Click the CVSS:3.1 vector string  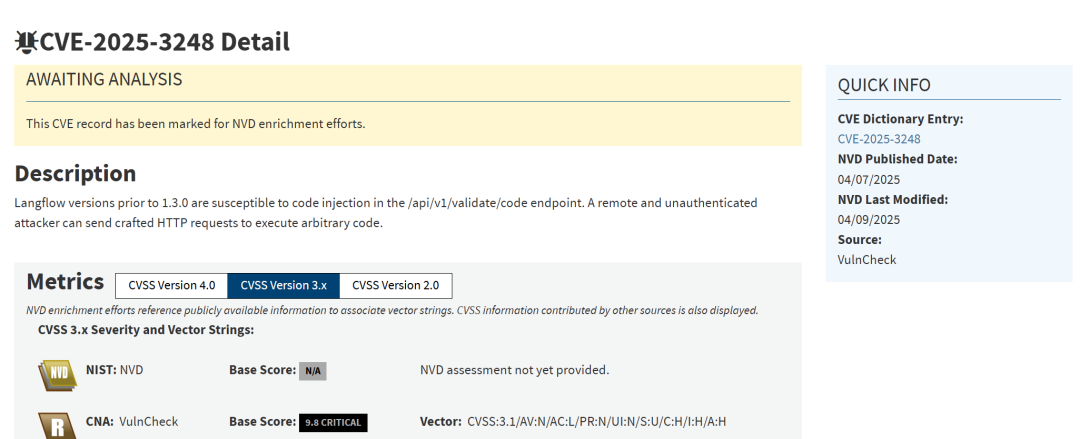(x=596, y=421)
